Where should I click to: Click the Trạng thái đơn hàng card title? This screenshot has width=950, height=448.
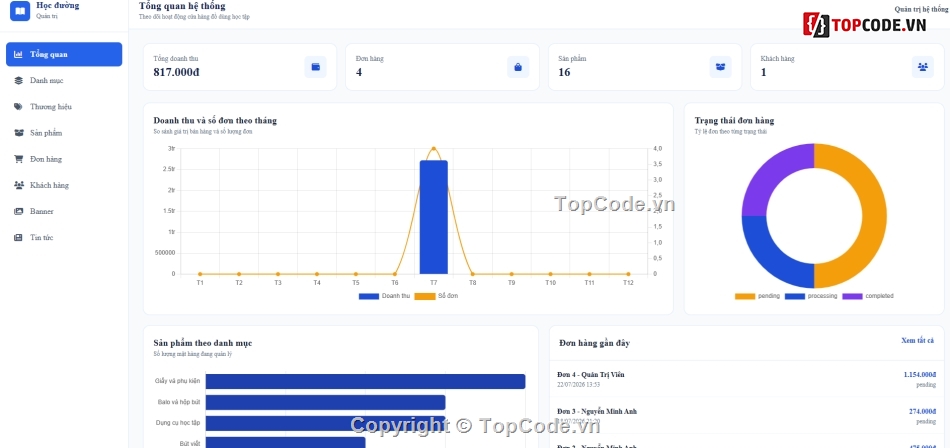point(734,121)
